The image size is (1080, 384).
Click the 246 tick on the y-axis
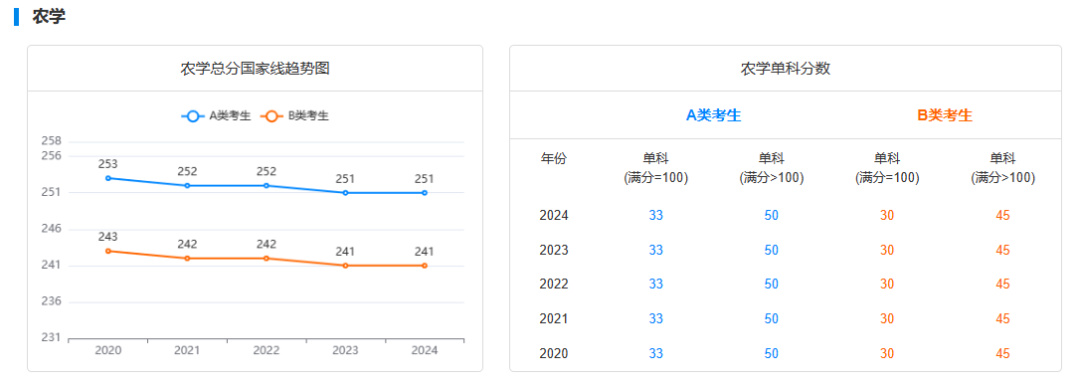(52, 228)
